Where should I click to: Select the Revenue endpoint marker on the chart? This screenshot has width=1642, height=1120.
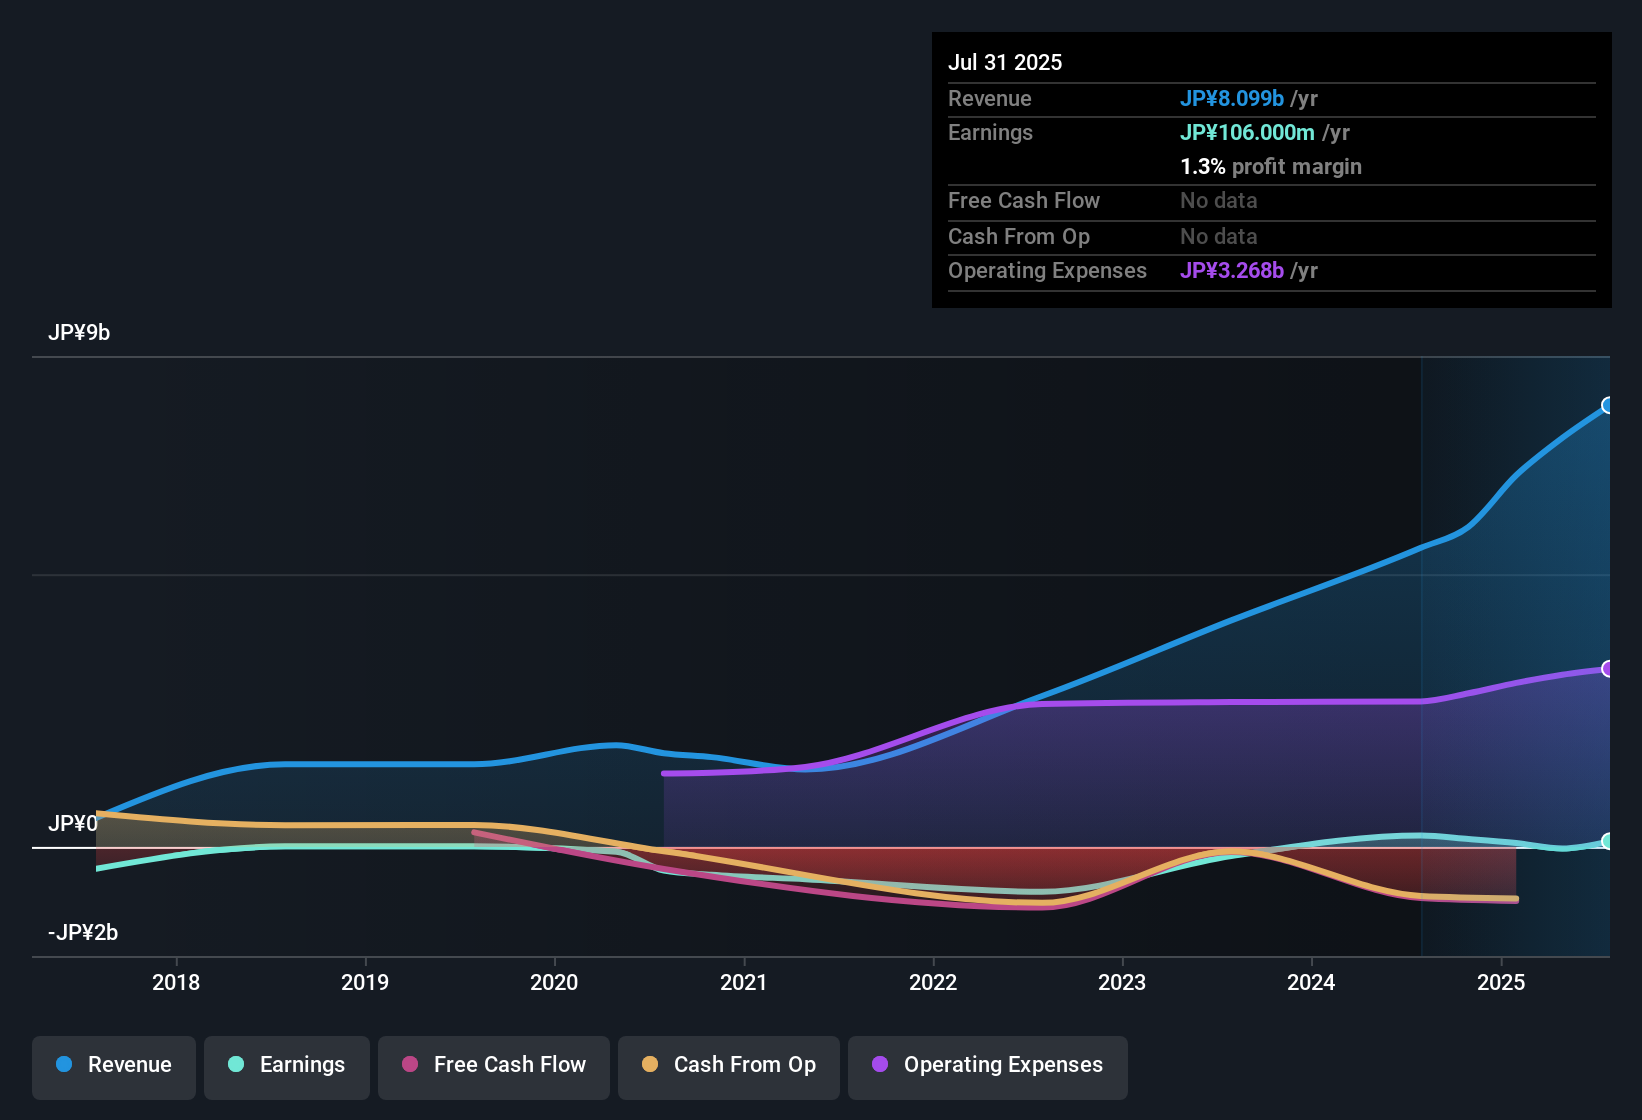click(x=1608, y=405)
